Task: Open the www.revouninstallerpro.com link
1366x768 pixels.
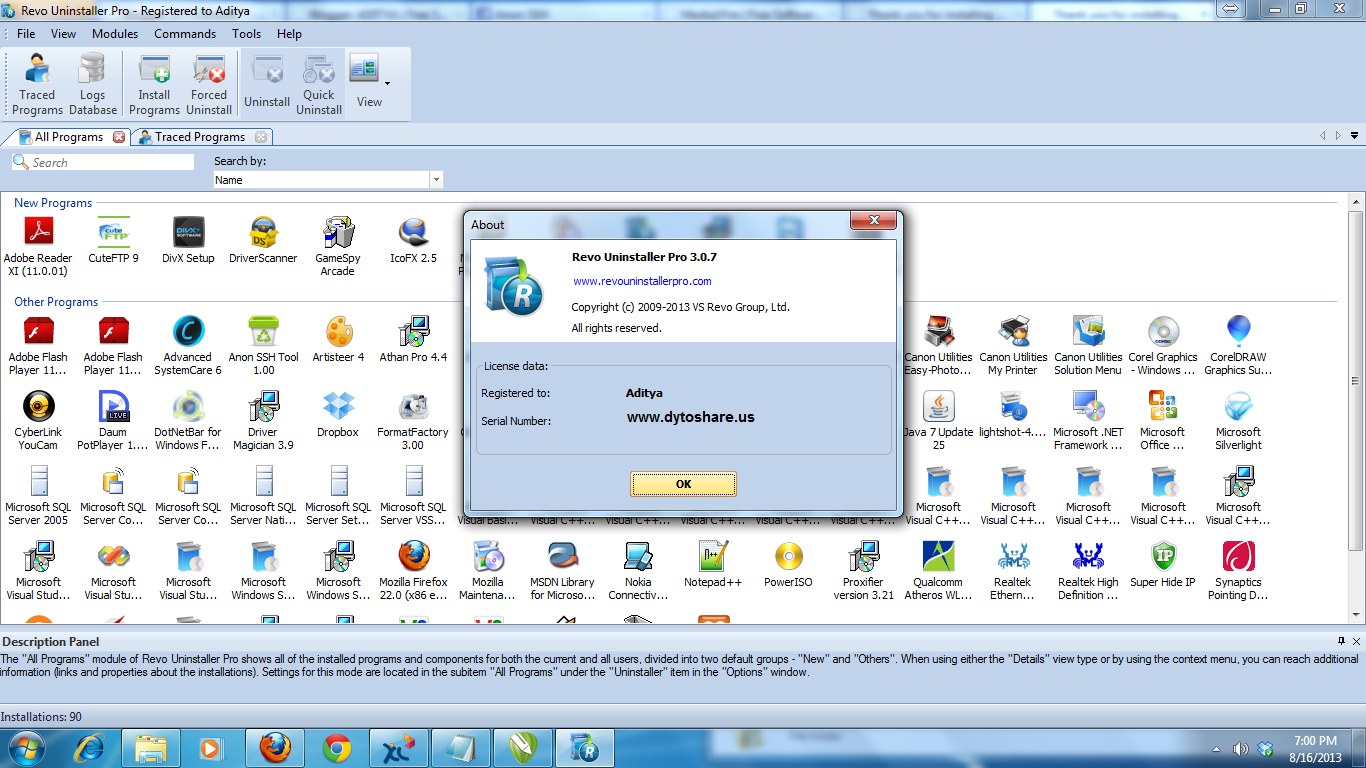Action: coord(642,282)
